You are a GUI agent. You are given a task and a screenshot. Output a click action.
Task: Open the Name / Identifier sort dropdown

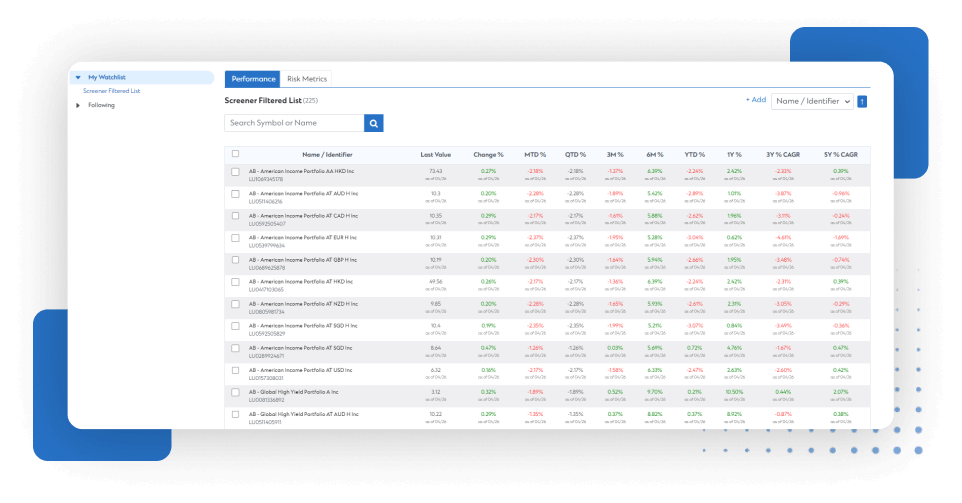tap(812, 101)
